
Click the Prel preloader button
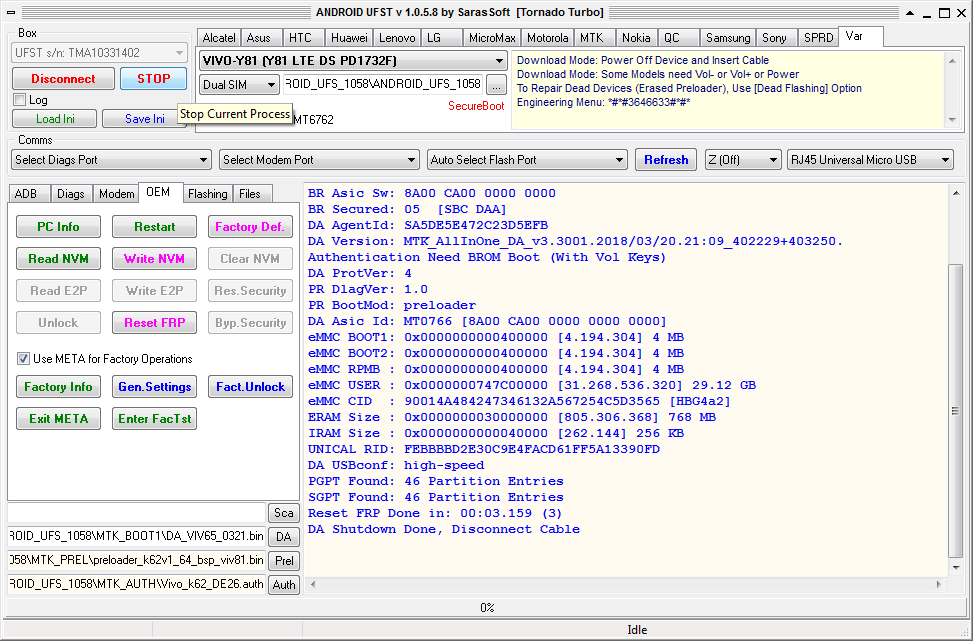(x=284, y=561)
